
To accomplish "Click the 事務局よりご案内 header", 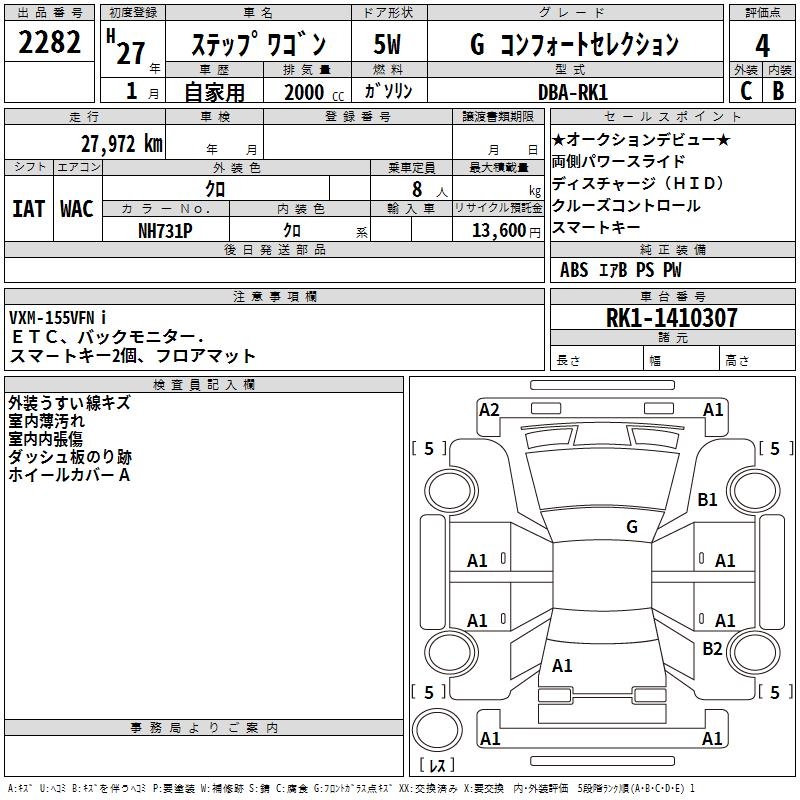I will [x=204, y=728].
